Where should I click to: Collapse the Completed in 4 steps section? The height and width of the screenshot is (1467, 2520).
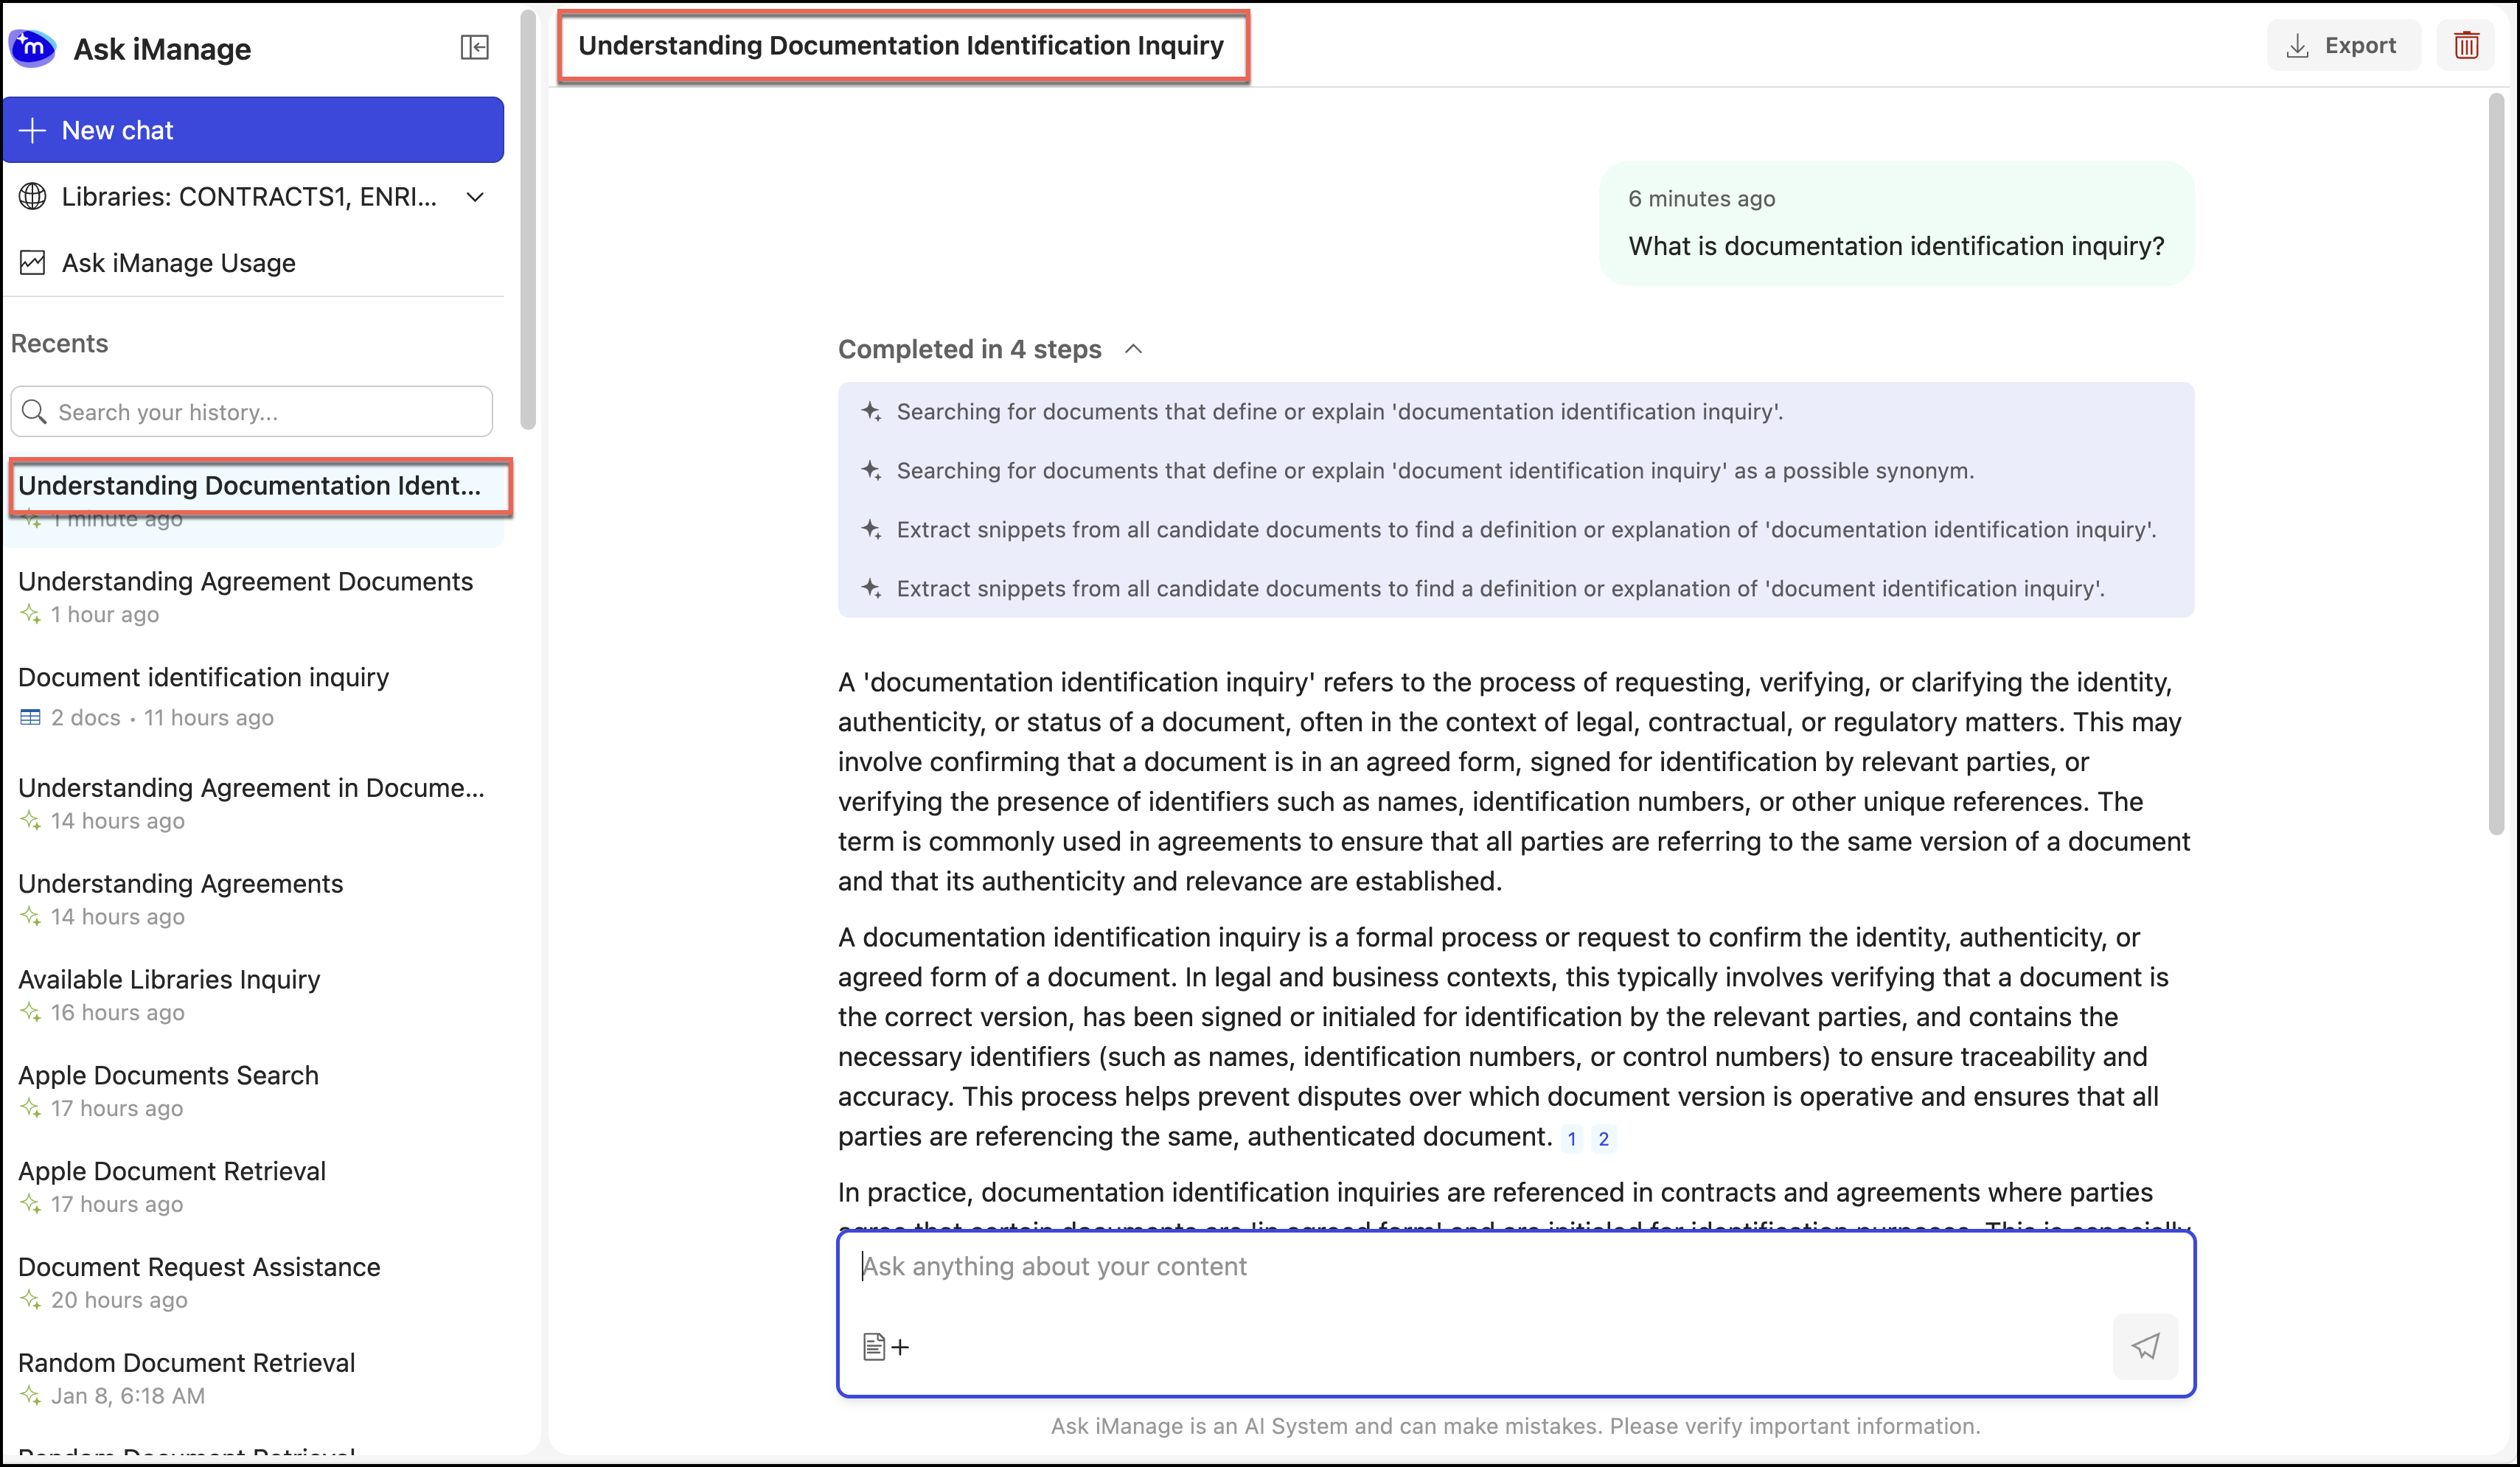(x=1133, y=349)
